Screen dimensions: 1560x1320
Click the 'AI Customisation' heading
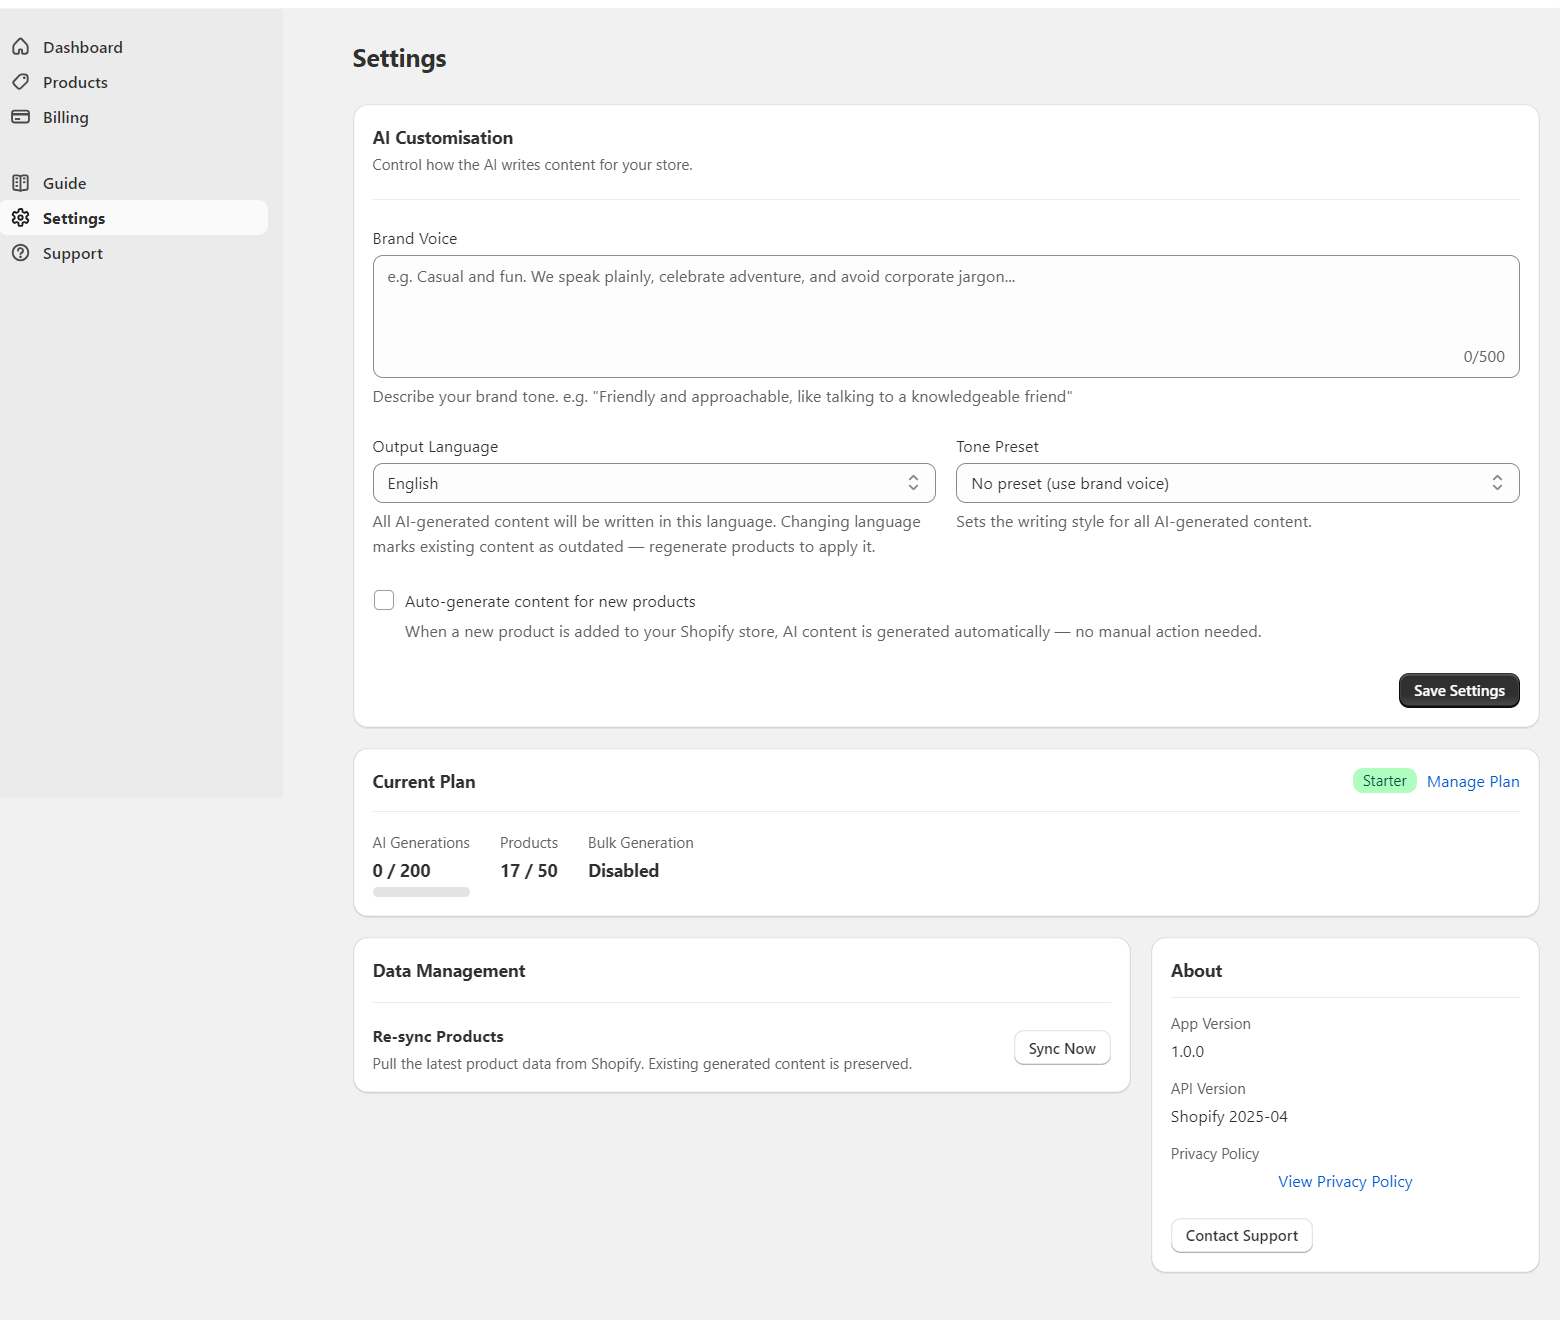443,138
